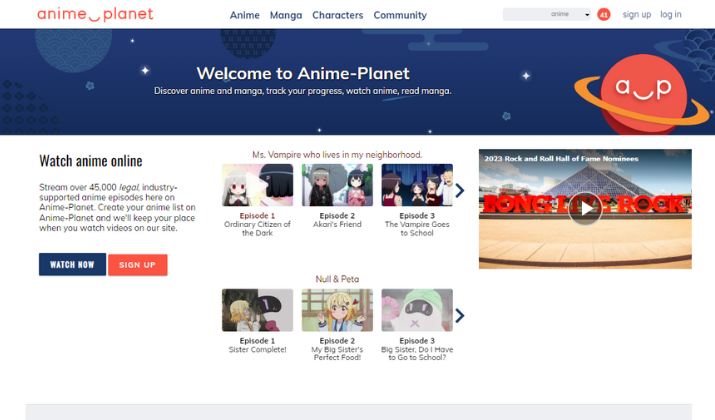This screenshot has height=420, width=715.
Task: Show next Null & Peta episodes arrow
Action: (460, 315)
